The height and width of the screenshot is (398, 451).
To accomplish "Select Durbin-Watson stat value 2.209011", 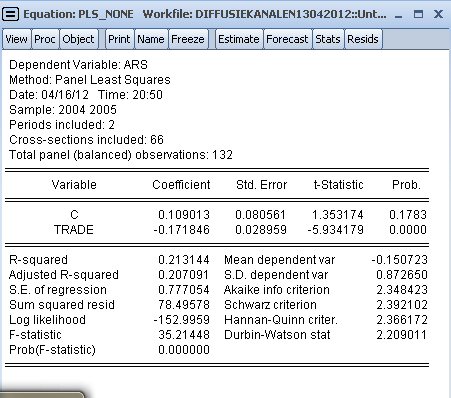I will pos(402,335).
